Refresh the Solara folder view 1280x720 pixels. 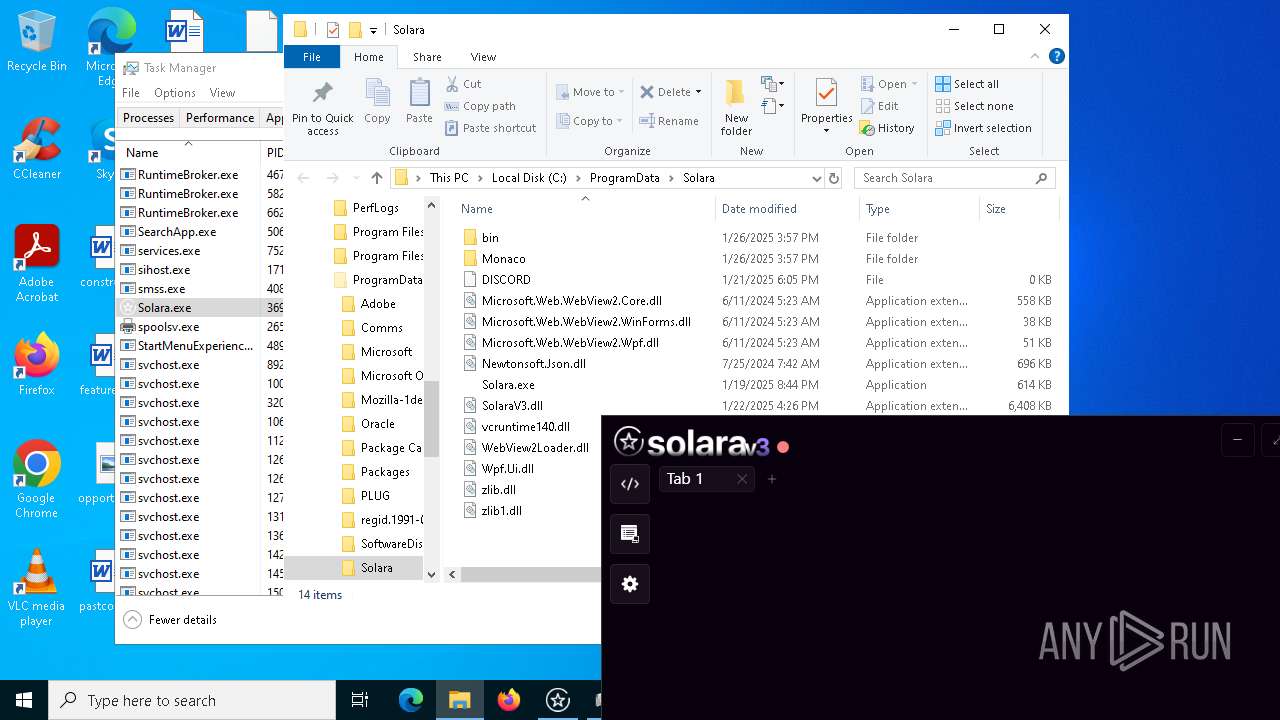[x=834, y=178]
